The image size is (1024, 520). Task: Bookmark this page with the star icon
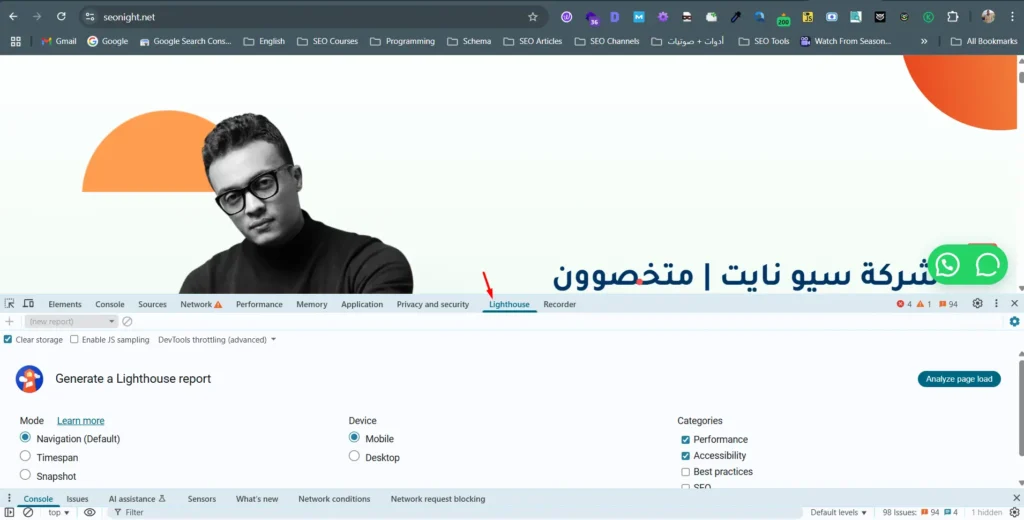[x=533, y=17]
